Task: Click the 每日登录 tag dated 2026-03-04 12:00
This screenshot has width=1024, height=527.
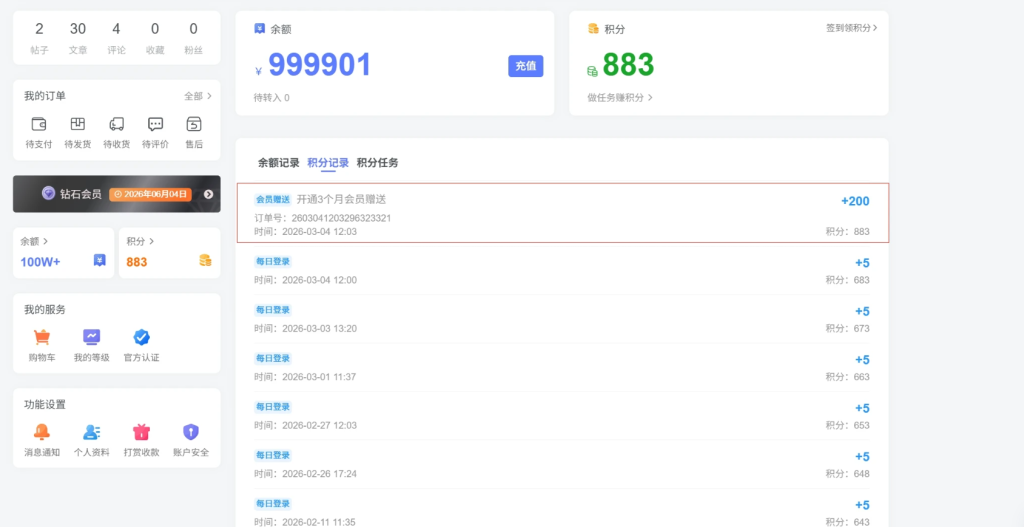Action: [272, 261]
